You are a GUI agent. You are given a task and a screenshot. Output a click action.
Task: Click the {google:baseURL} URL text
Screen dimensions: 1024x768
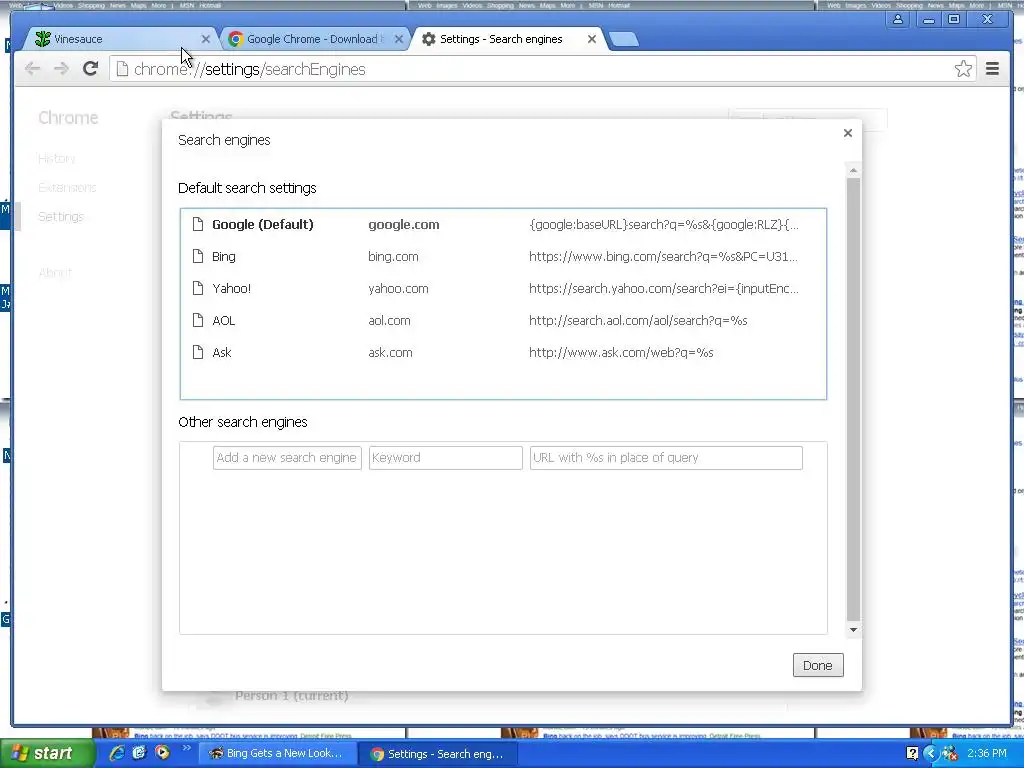coord(664,225)
